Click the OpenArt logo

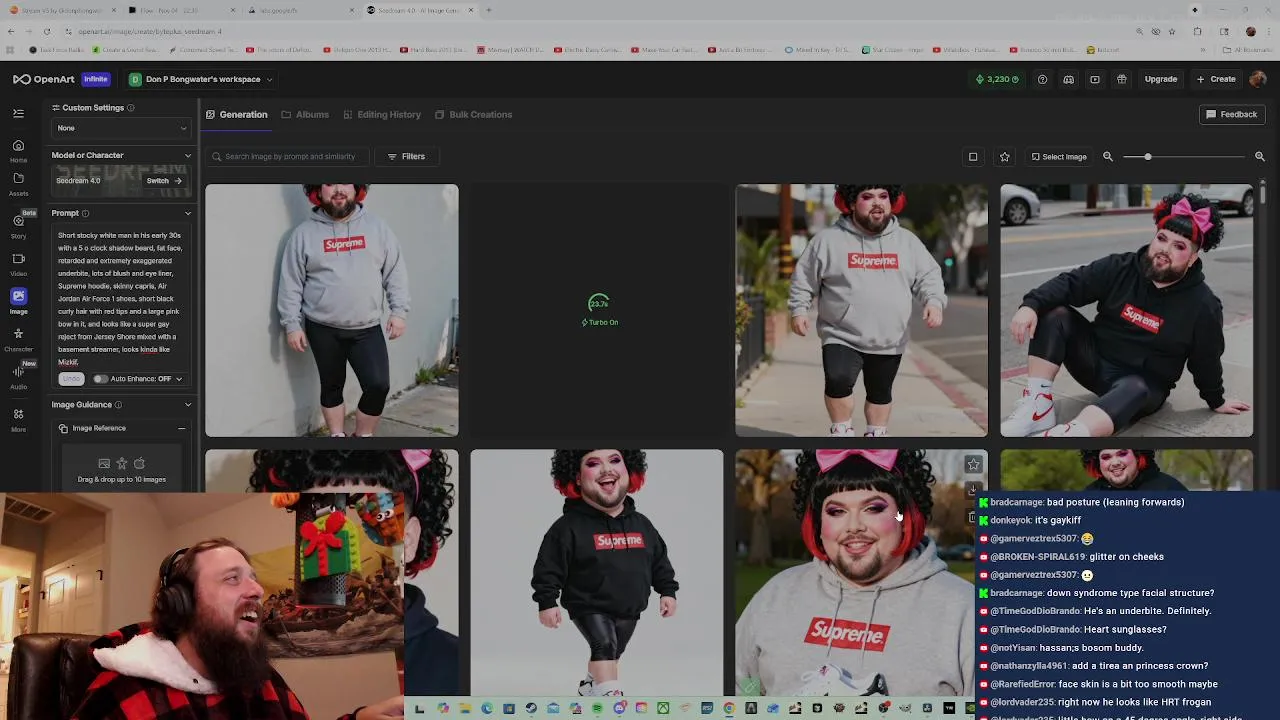43,79
